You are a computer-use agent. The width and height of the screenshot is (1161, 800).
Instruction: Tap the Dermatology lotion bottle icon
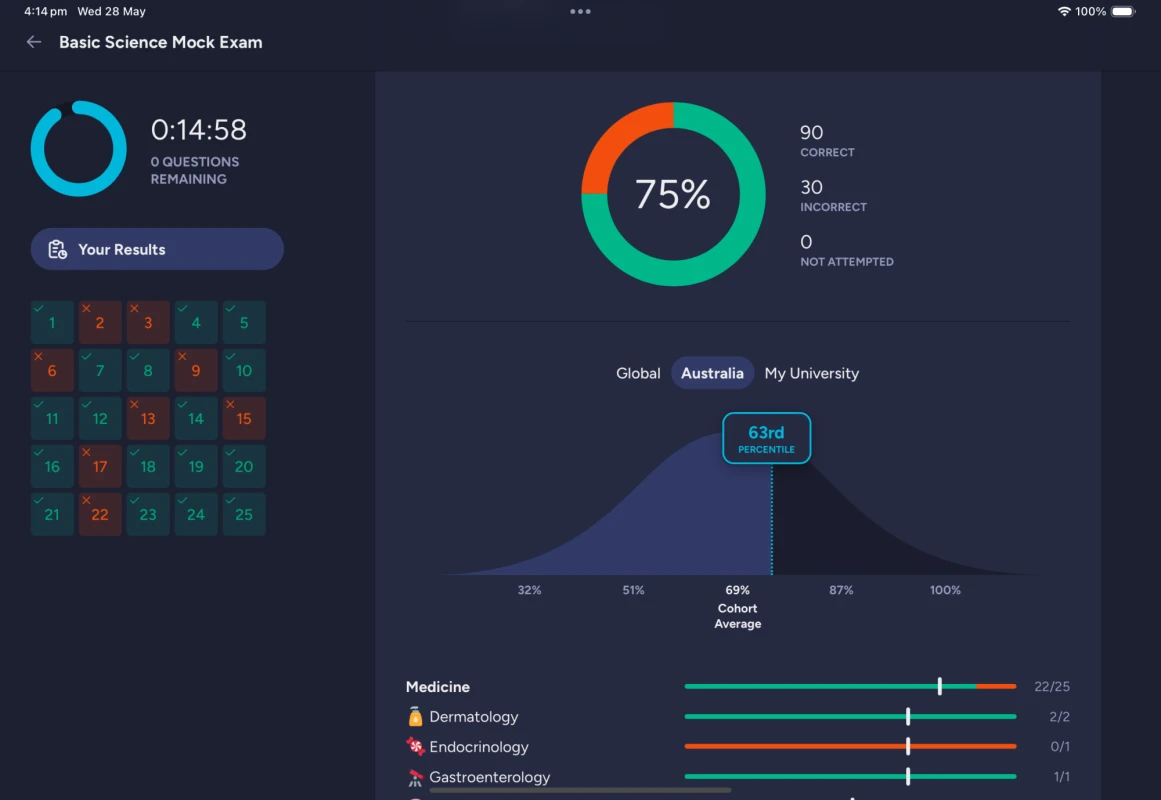tap(415, 717)
